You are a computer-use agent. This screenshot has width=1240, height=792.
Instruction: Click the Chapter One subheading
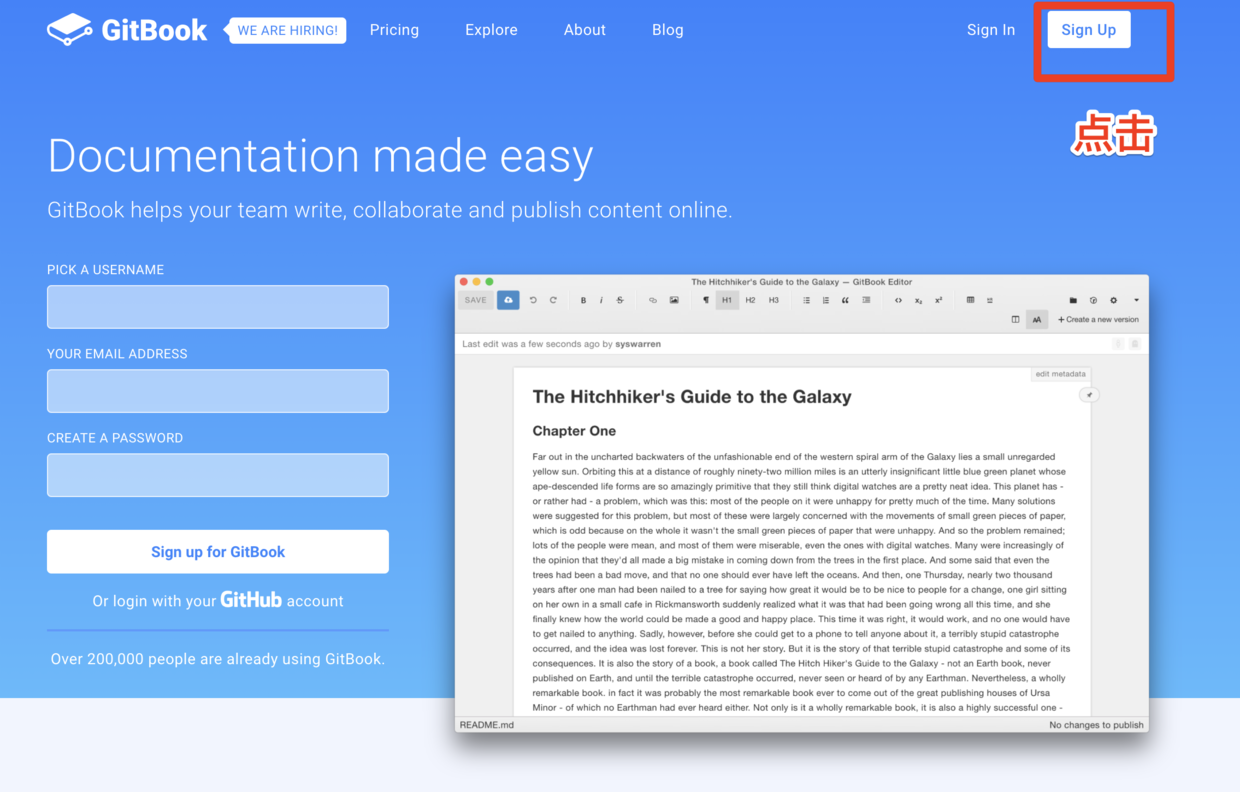click(x=574, y=431)
